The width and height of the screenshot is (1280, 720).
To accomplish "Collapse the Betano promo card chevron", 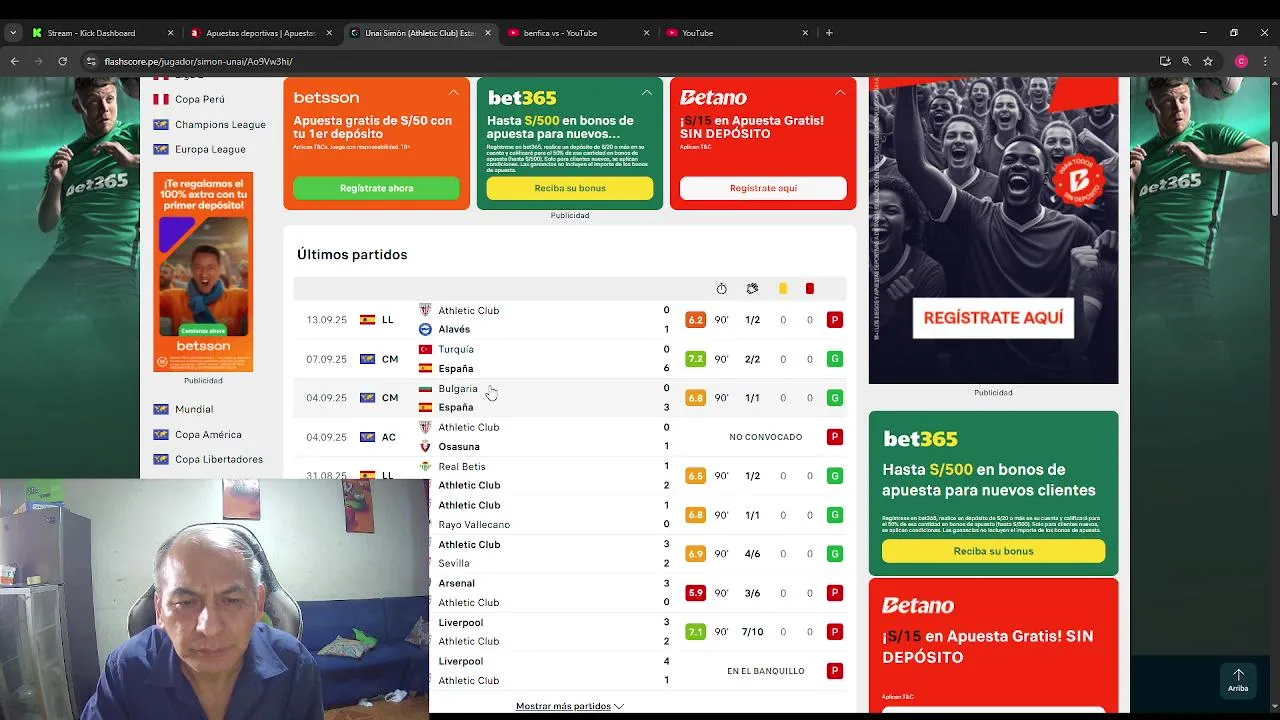I will tap(840, 93).
